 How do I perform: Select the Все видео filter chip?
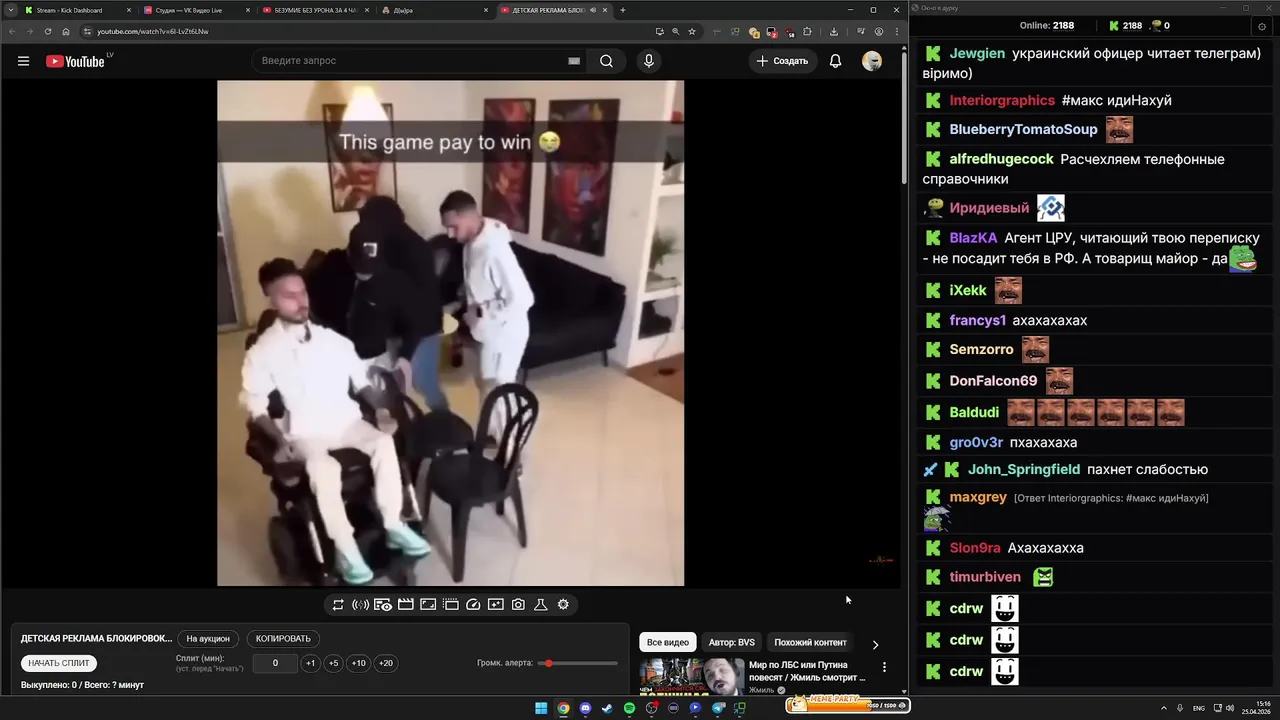(x=667, y=642)
